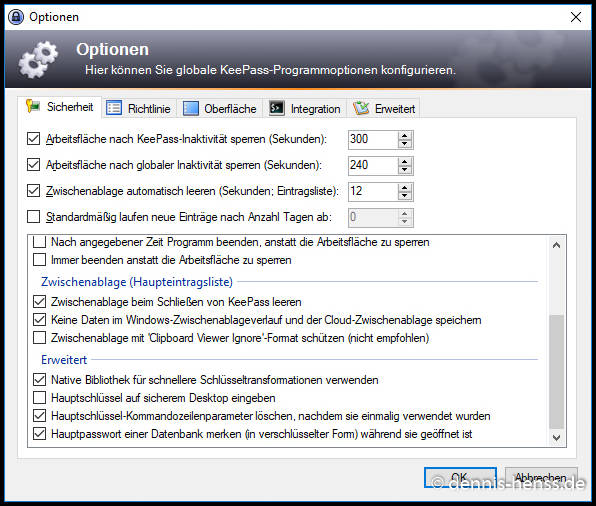Click the Richtlinie list icon

[x=114, y=108]
